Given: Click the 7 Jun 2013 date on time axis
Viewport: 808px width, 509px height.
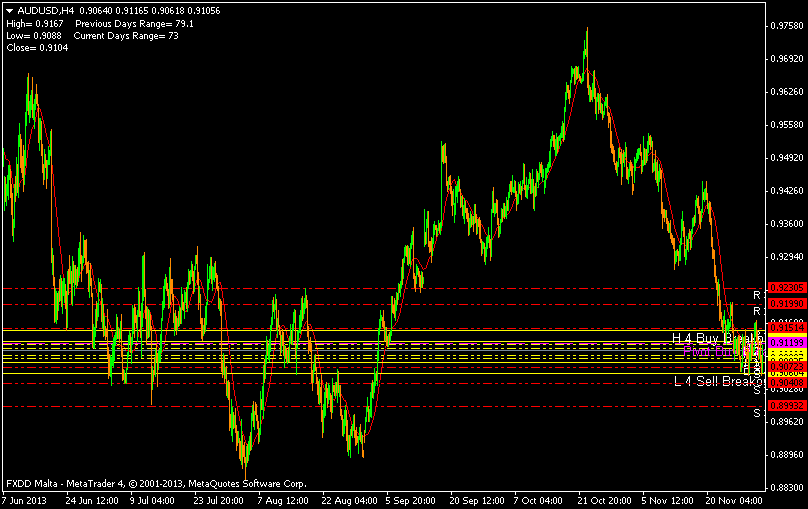Looking at the screenshot, I should (24, 498).
